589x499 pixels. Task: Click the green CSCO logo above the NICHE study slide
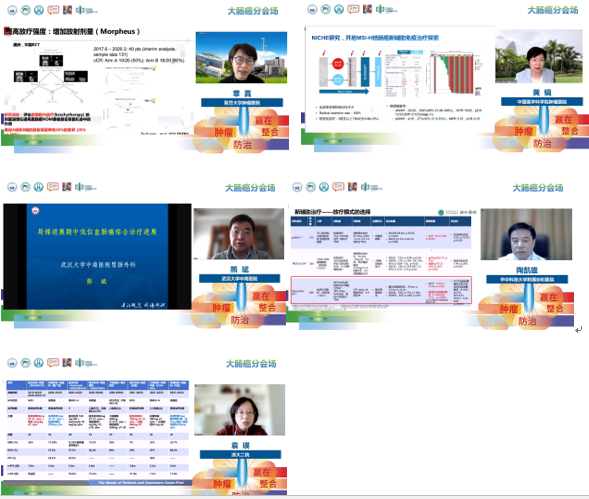387,9
